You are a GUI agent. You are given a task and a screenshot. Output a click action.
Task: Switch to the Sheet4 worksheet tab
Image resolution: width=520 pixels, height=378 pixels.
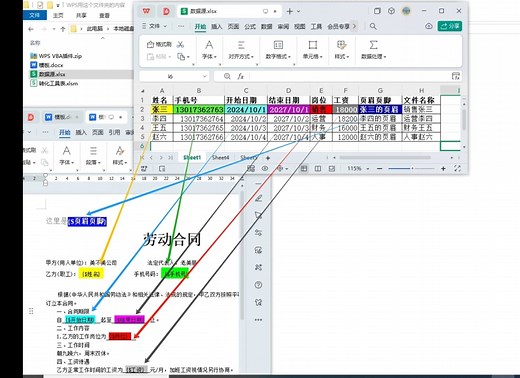click(x=220, y=158)
